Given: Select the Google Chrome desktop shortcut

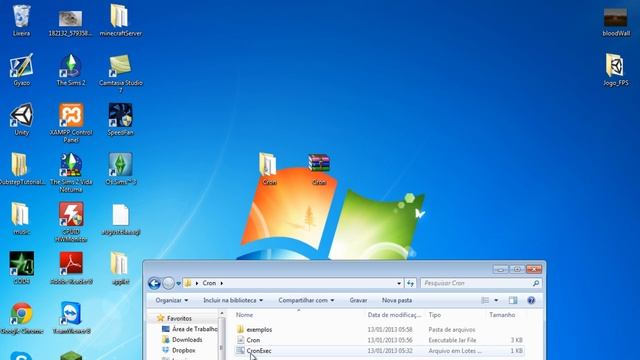Looking at the screenshot, I should (21, 318).
